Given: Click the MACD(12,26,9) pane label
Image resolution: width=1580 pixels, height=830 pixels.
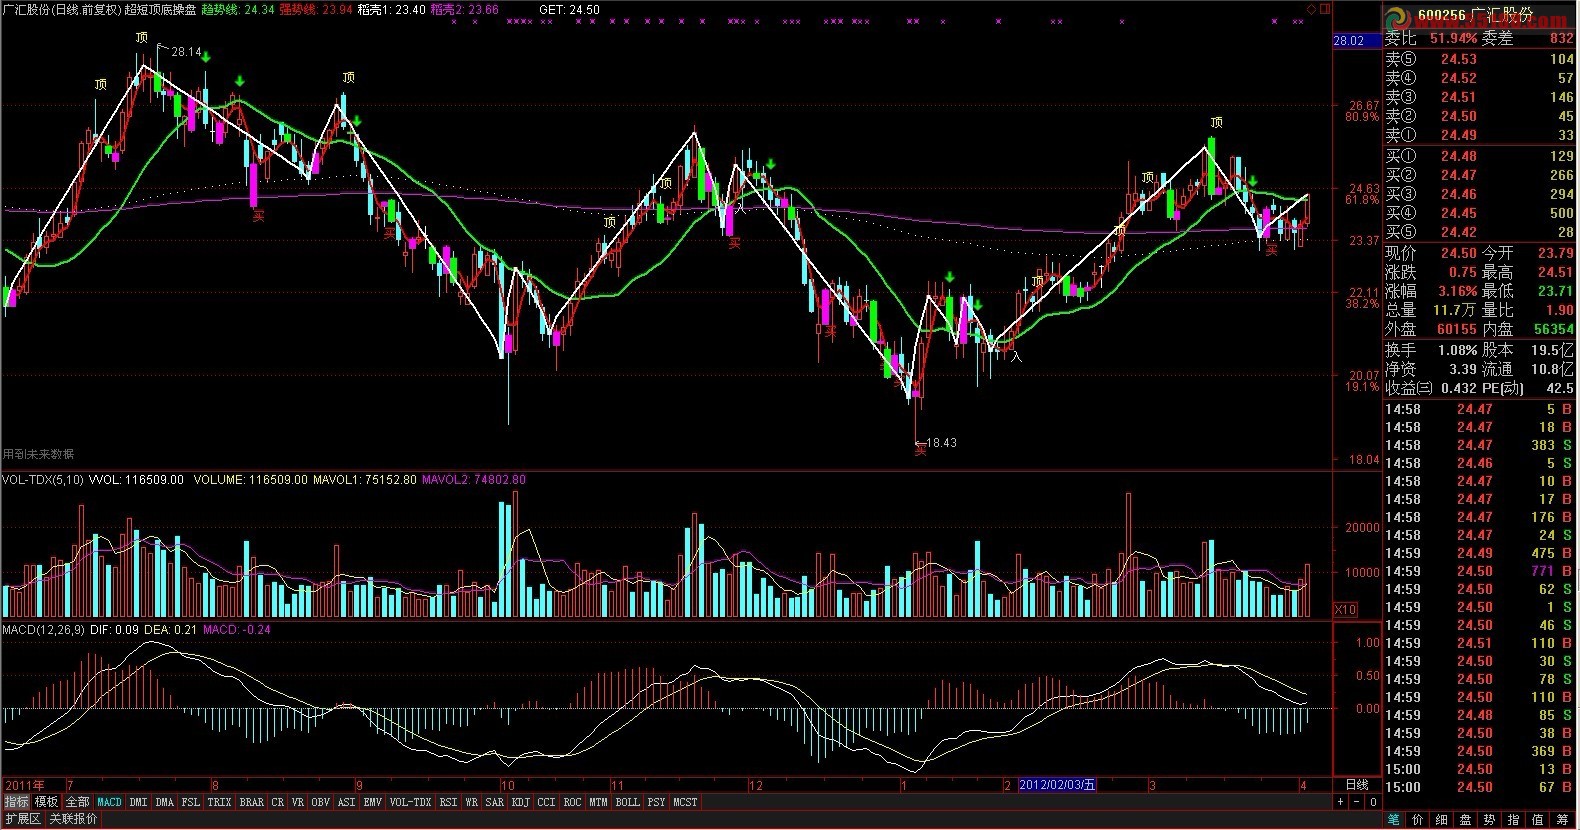Looking at the screenshot, I should [42, 630].
